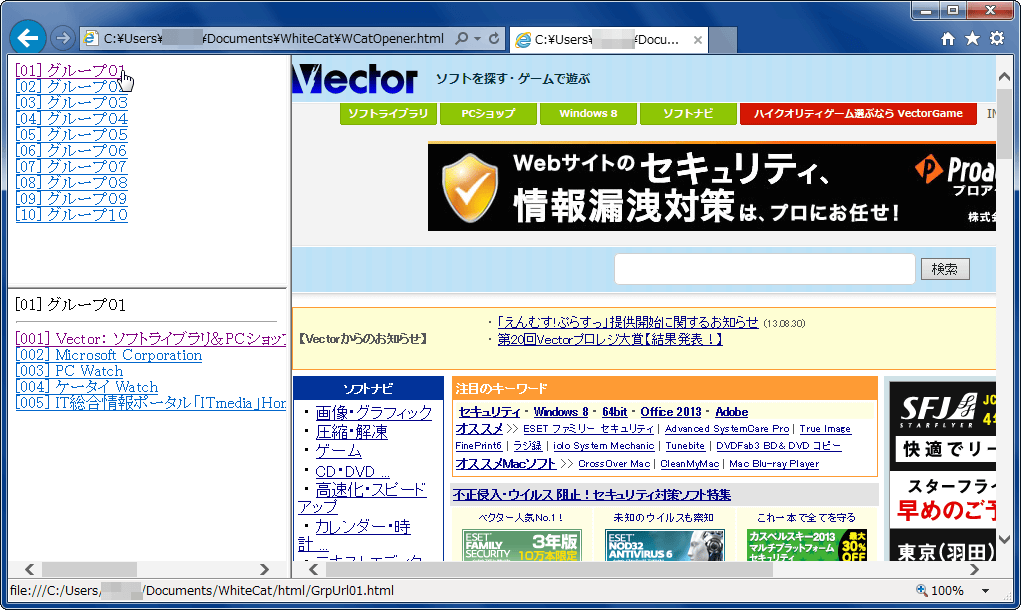
Task: Open ESET ファミリー セキュリティ link
Action: 588,429
